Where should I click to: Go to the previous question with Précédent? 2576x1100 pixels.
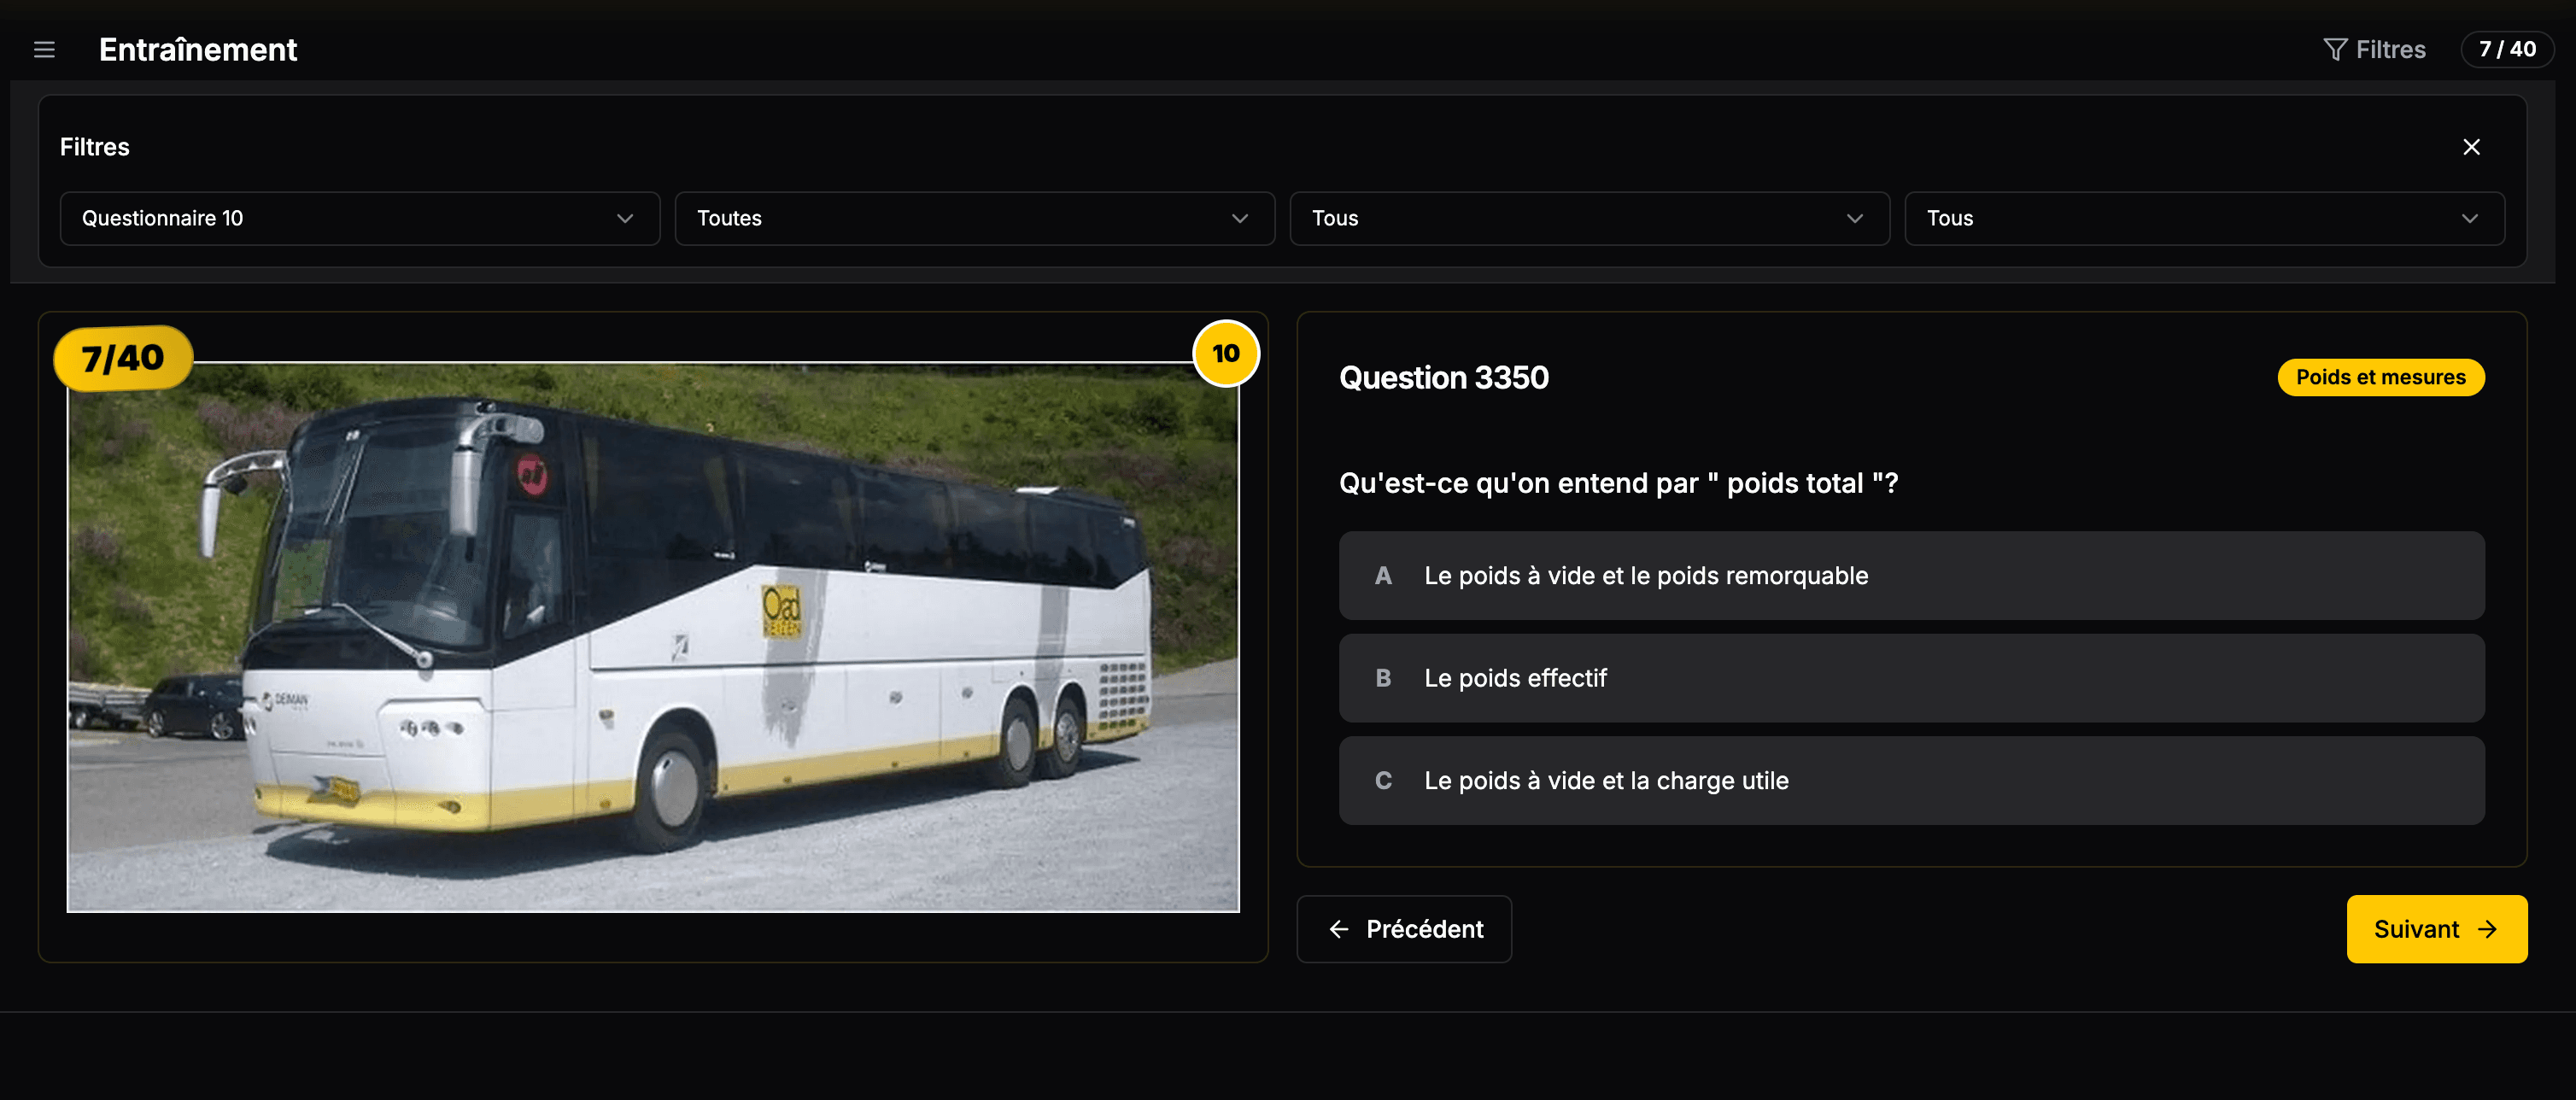[1404, 929]
